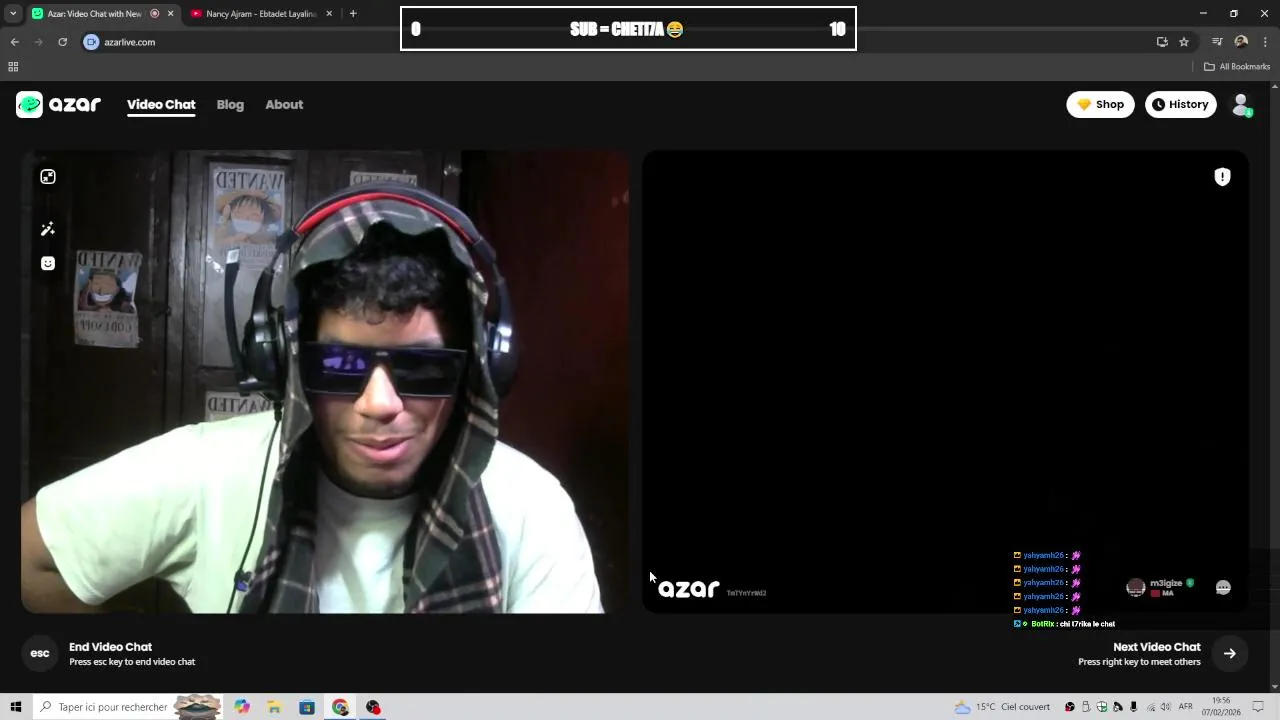The height and width of the screenshot is (720, 1280).
Task: Click the local webcam video feed
Action: coord(325,382)
